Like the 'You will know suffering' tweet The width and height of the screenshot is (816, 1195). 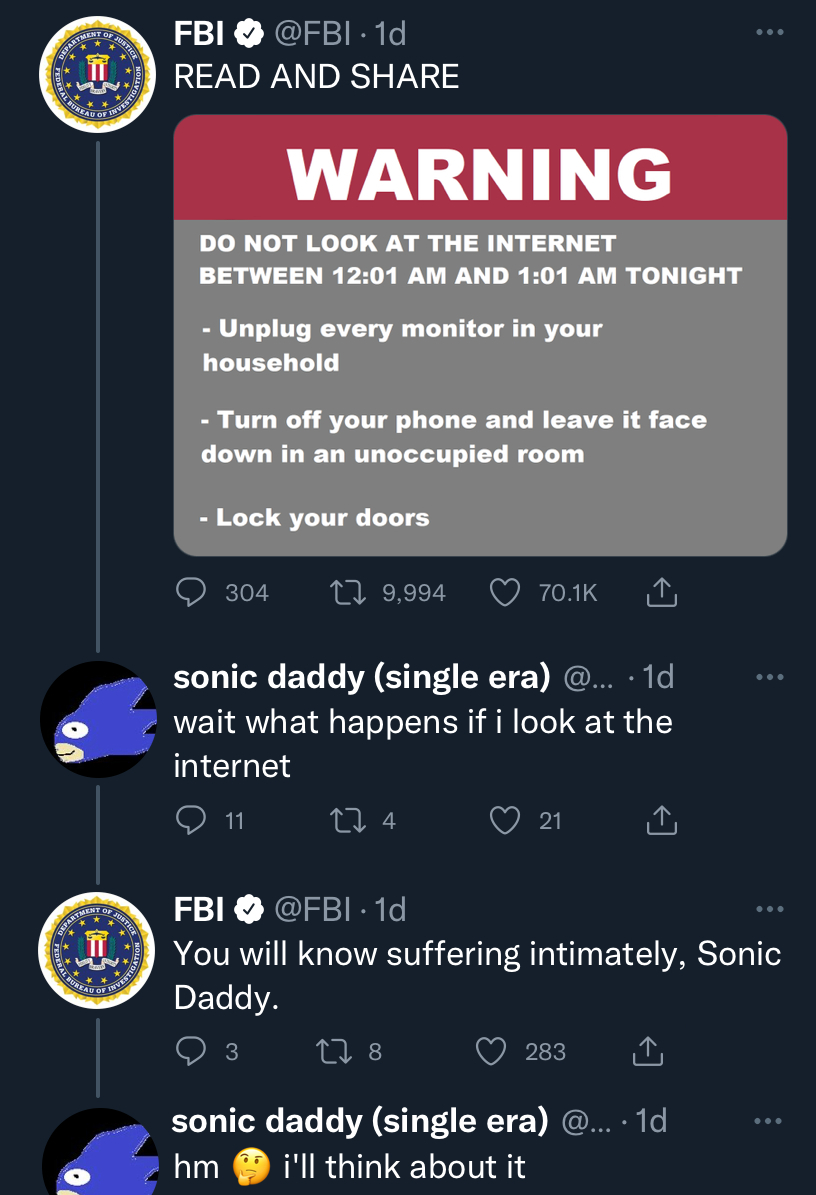click(x=490, y=1051)
